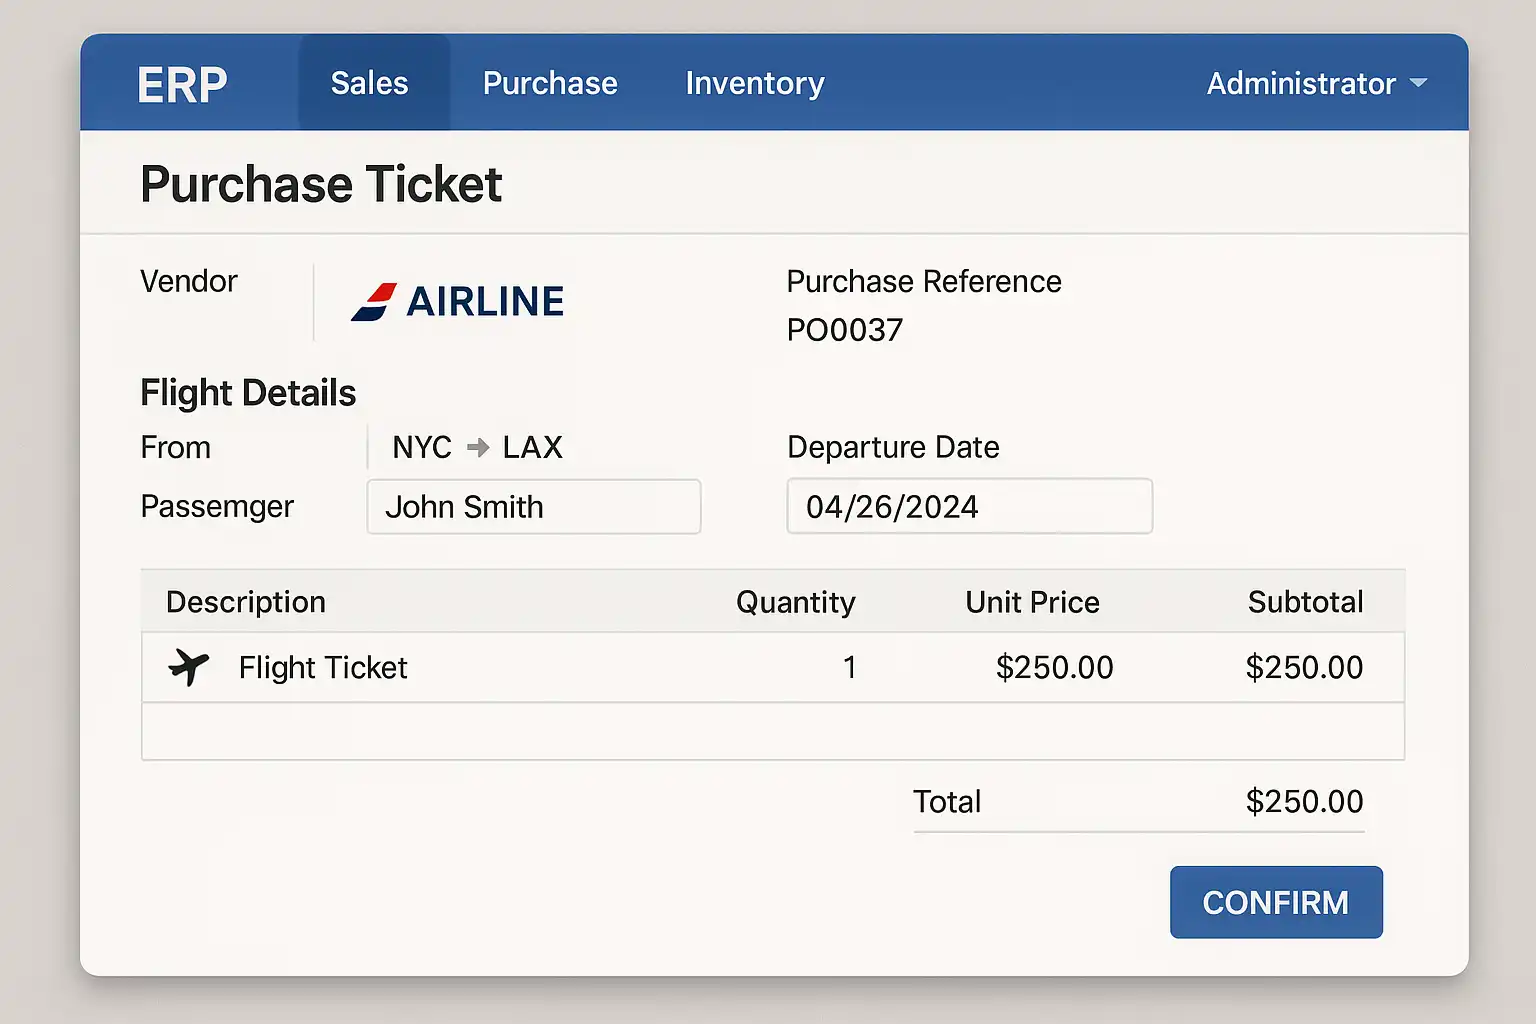Click the empty row below Flight Ticket
Screen dimensions: 1536x1024
pos(772,731)
